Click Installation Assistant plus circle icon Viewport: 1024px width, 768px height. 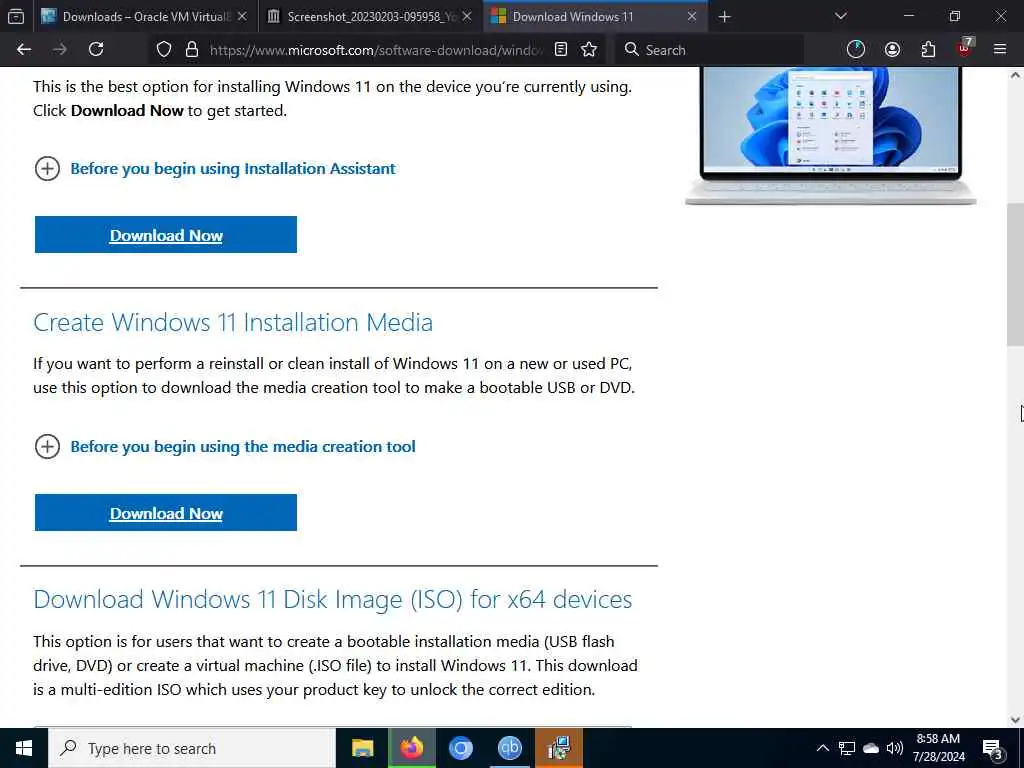click(47, 168)
